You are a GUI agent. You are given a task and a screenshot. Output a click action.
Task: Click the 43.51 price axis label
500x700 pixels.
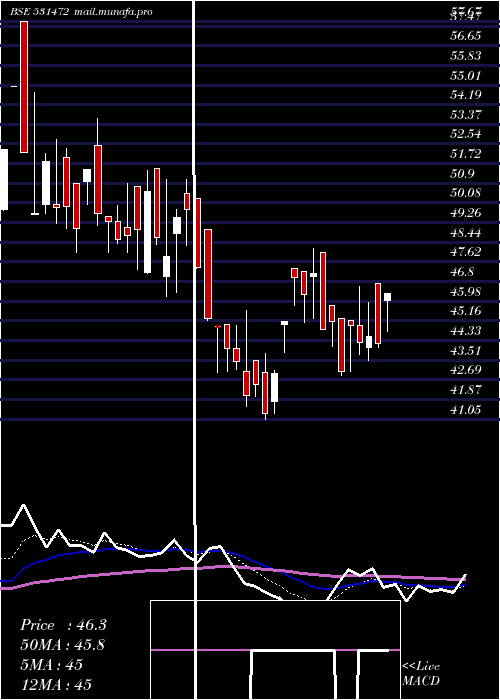(466, 350)
